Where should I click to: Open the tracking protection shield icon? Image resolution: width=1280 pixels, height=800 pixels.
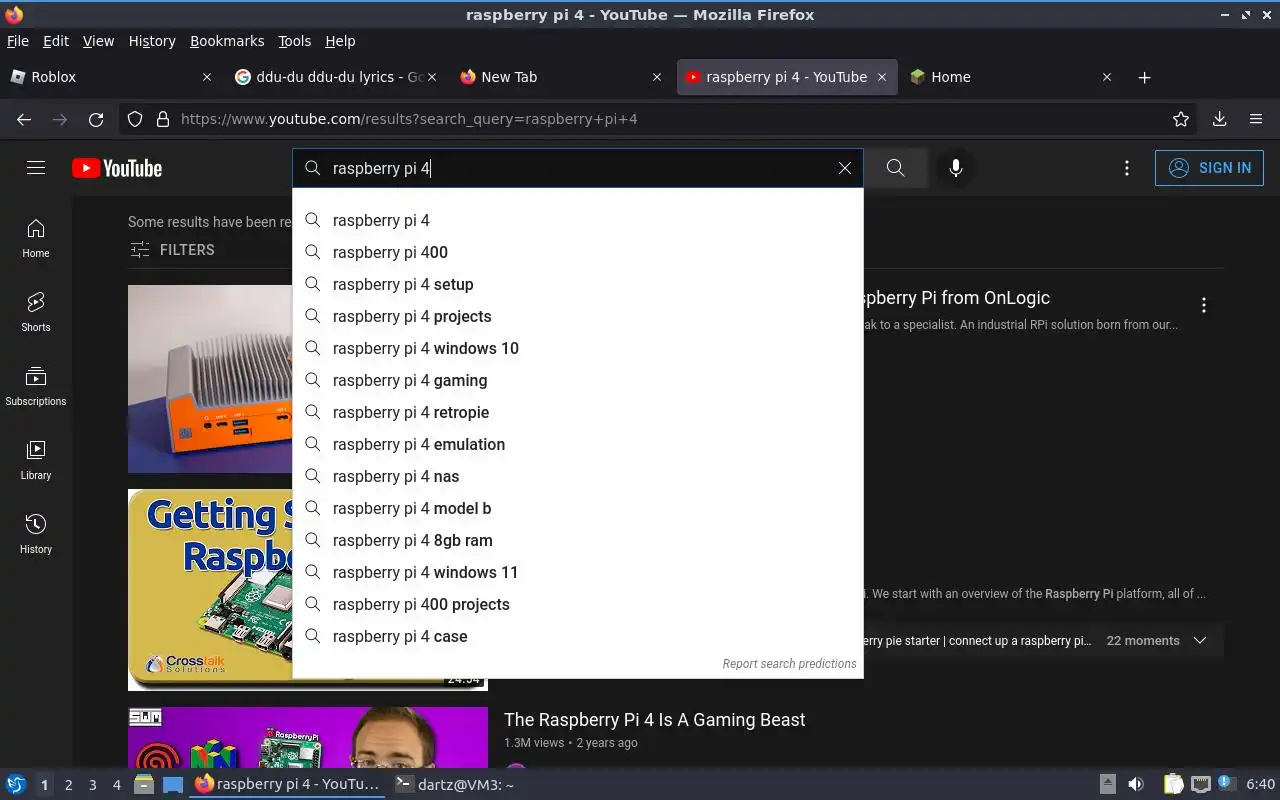(135, 119)
